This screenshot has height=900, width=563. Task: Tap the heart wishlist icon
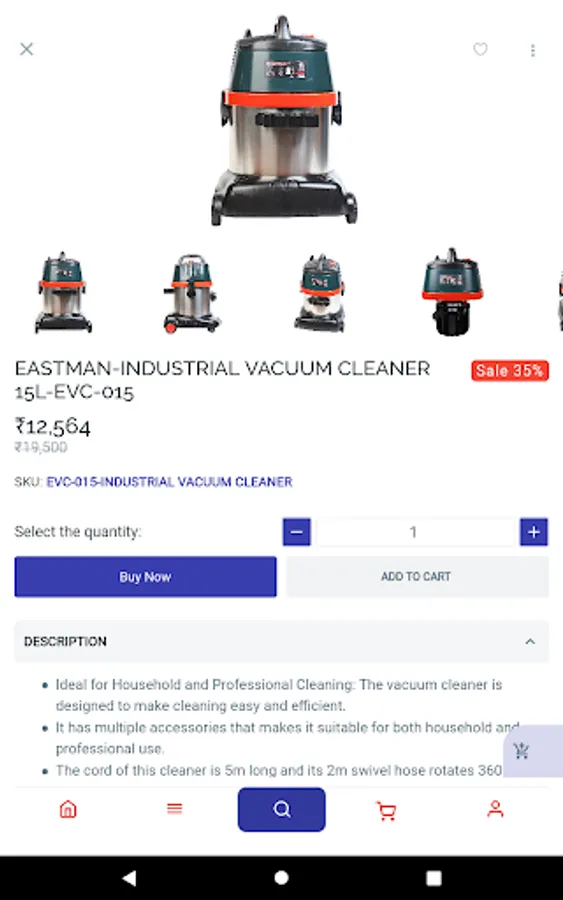point(480,49)
